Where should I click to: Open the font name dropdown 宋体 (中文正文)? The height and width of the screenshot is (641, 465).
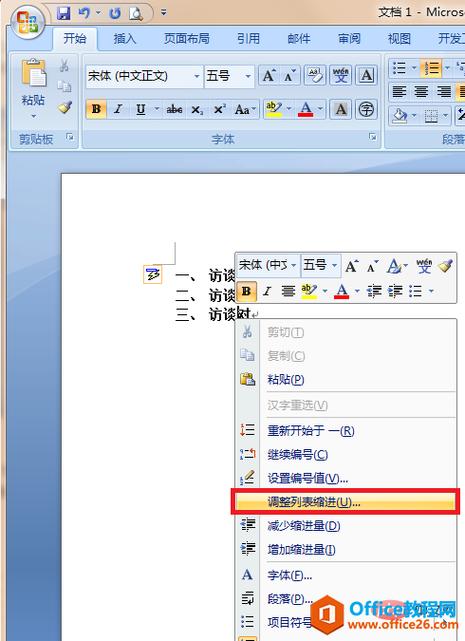tap(144, 76)
